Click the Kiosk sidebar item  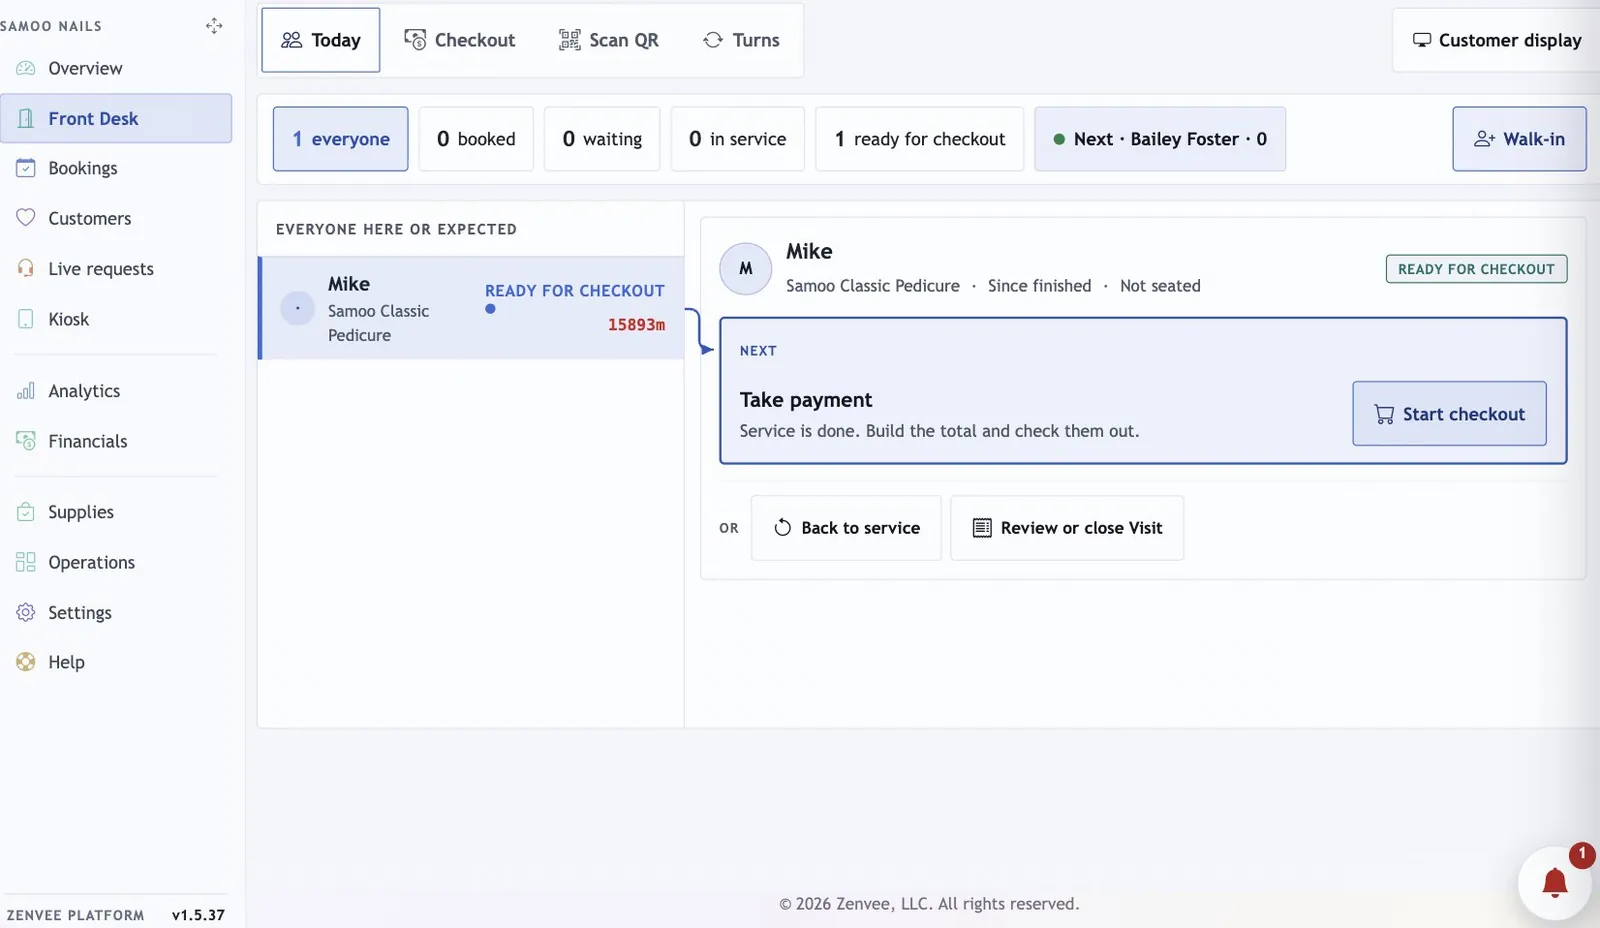pyautogui.click(x=116, y=319)
